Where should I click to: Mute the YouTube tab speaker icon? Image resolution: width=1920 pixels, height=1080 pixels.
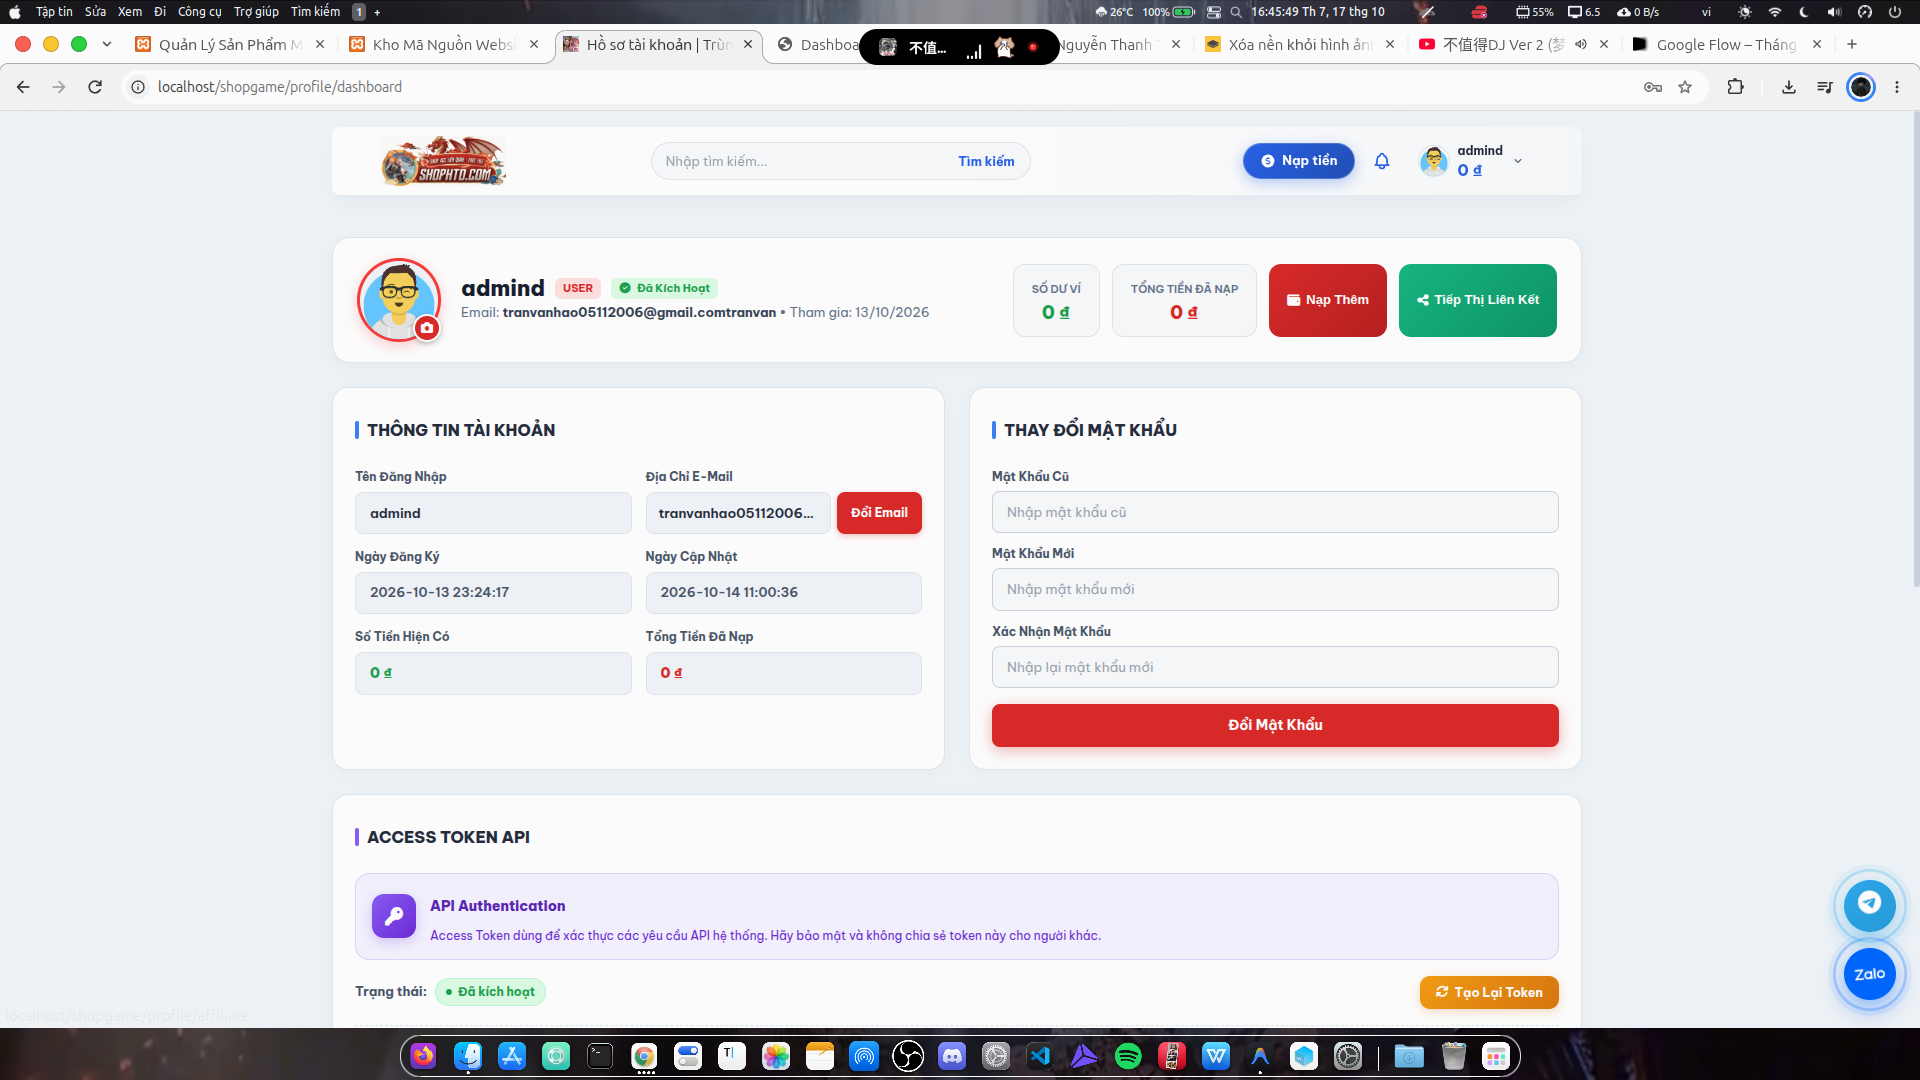click(1581, 44)
